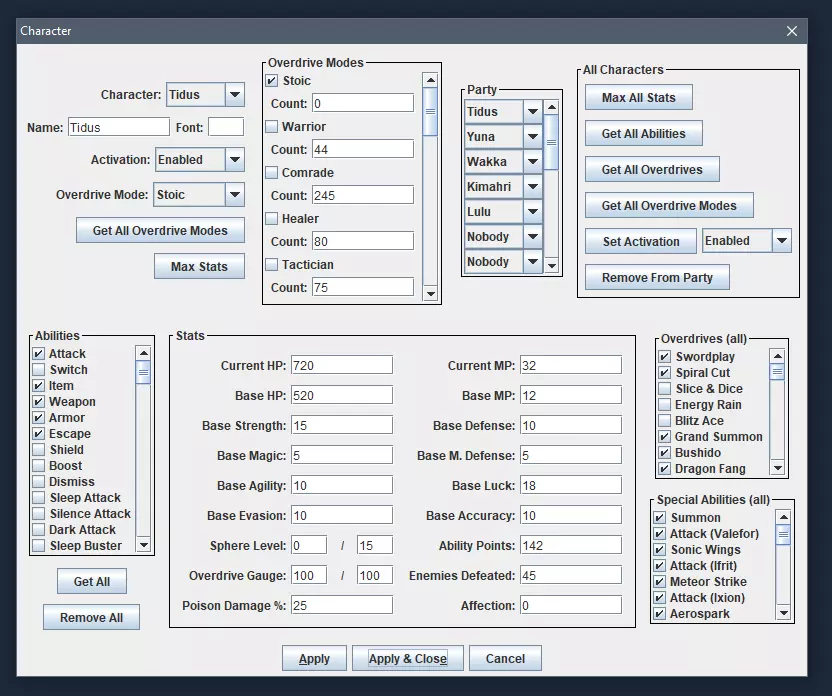Click Remove All abilities button

91,618
